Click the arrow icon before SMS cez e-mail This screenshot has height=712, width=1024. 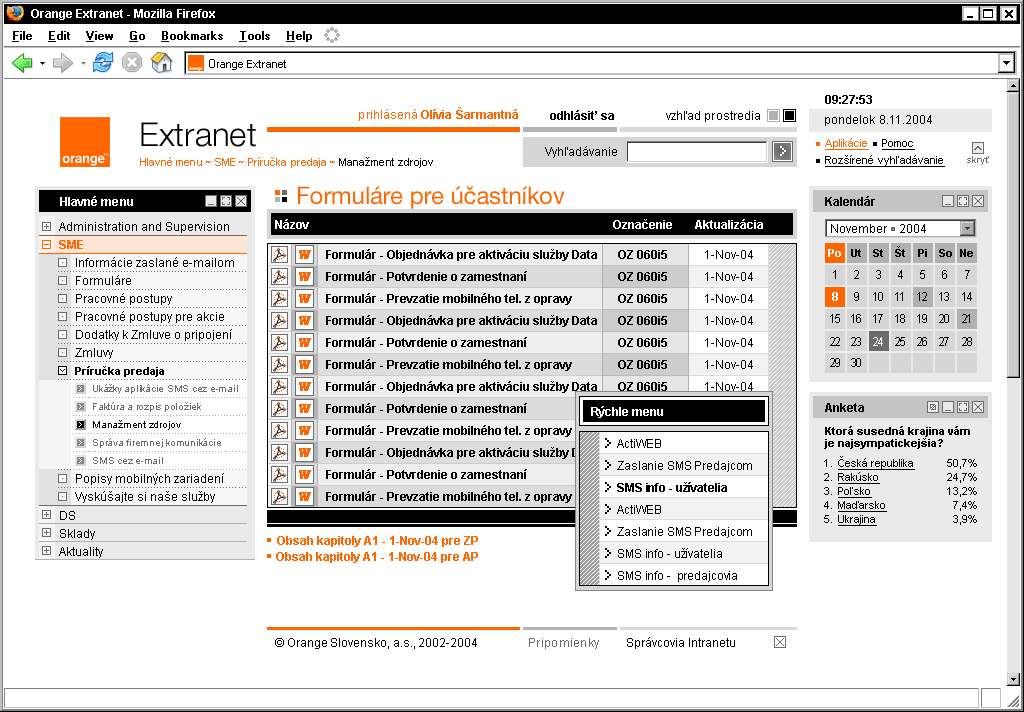pos(80,461)
